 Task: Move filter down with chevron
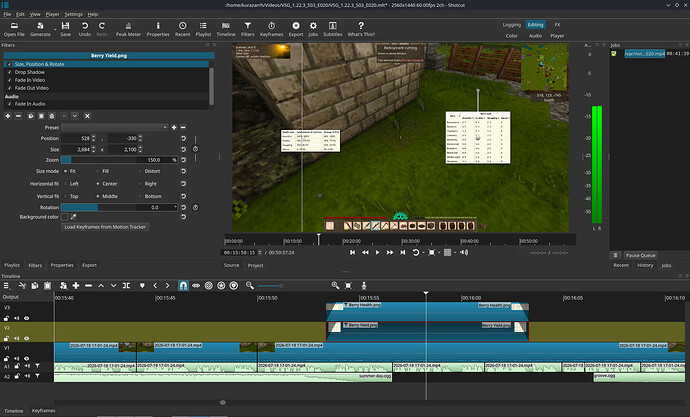[75, 116]
